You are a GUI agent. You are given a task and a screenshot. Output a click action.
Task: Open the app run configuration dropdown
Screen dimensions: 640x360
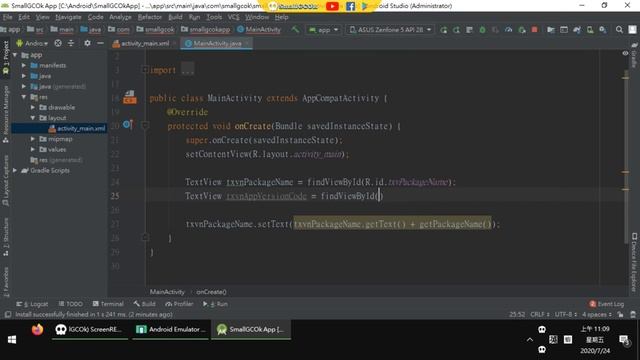pos(324,30)
